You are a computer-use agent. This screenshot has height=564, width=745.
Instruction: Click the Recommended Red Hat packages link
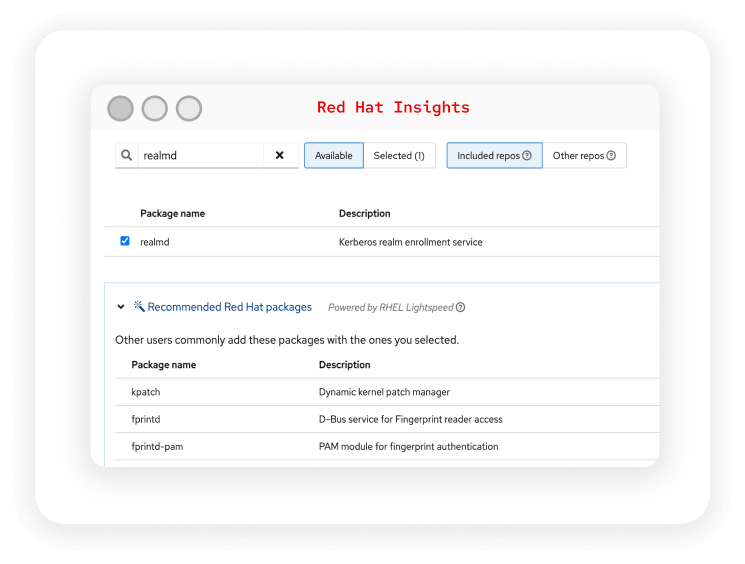[x=230, y=308]
